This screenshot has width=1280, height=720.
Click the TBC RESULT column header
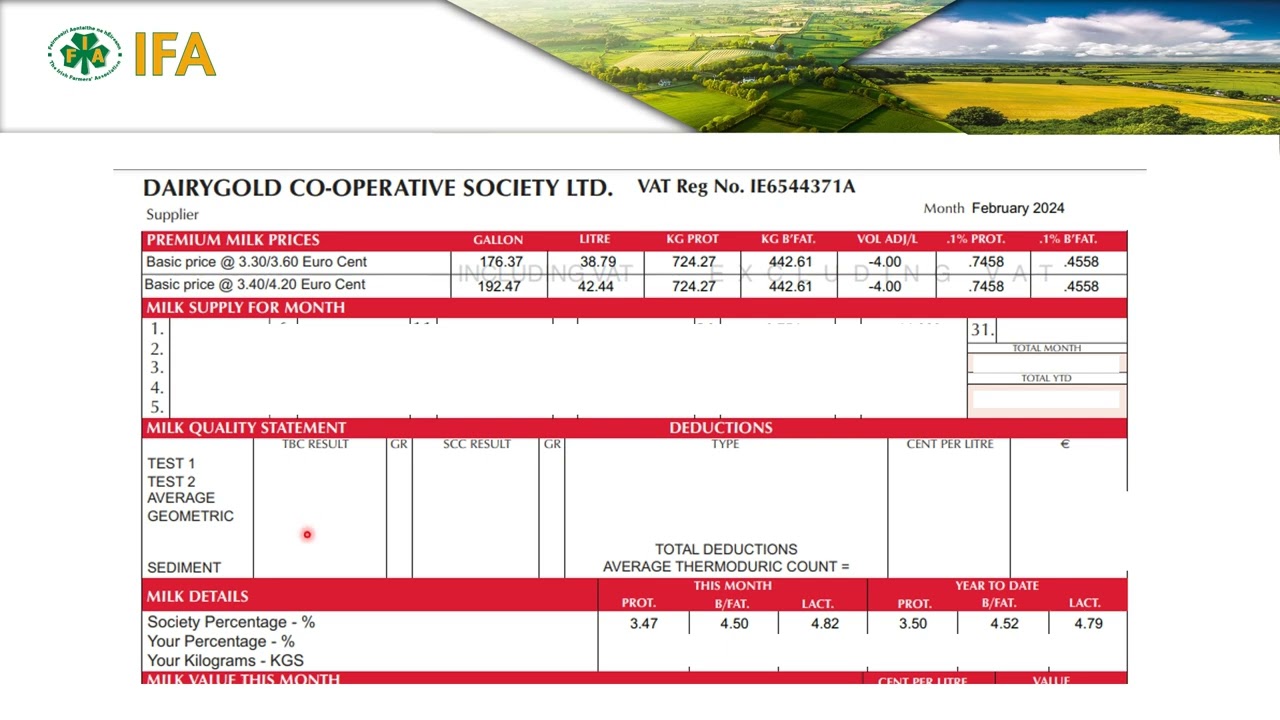[315, 444]
